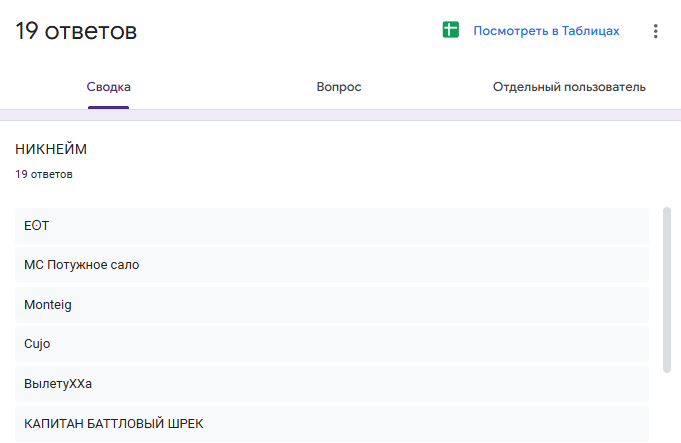This screenshot has width=681, height=443.
Task: Click the «КАПИТАН БАТТЛОВЫЙ ШРЕК» answer
Action: click(113, 423)
